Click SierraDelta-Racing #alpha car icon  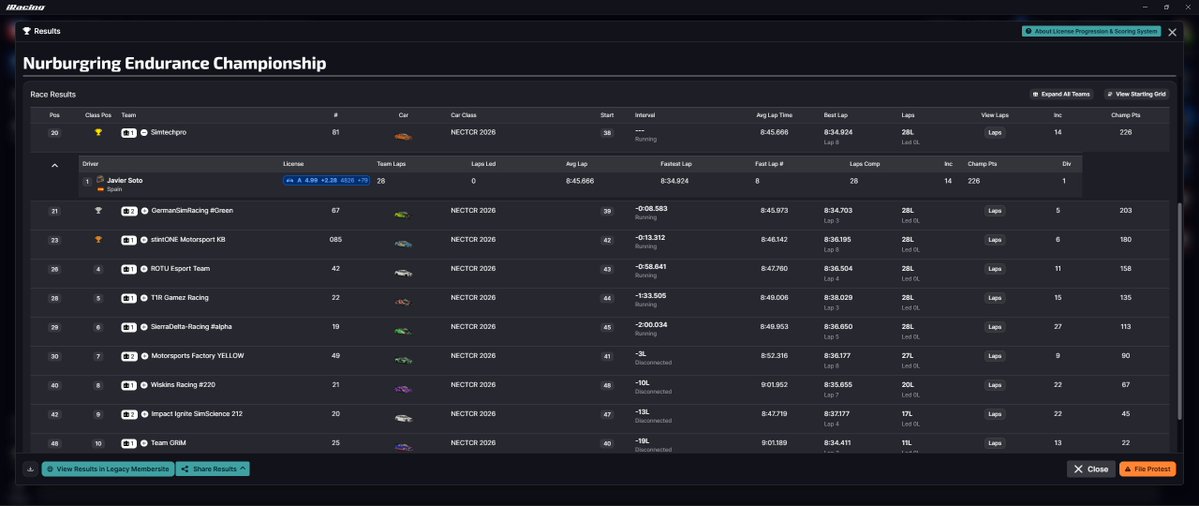click(403, 331)
